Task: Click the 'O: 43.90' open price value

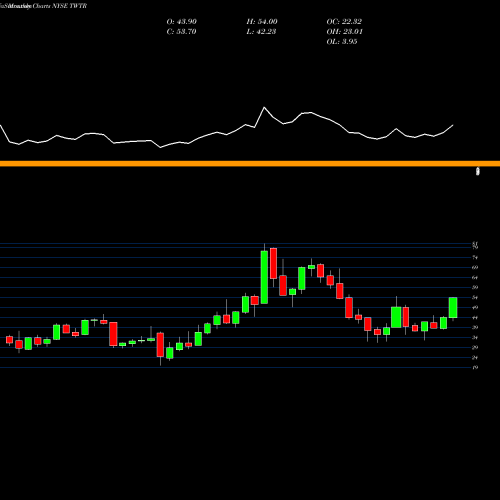Action: 181,22
